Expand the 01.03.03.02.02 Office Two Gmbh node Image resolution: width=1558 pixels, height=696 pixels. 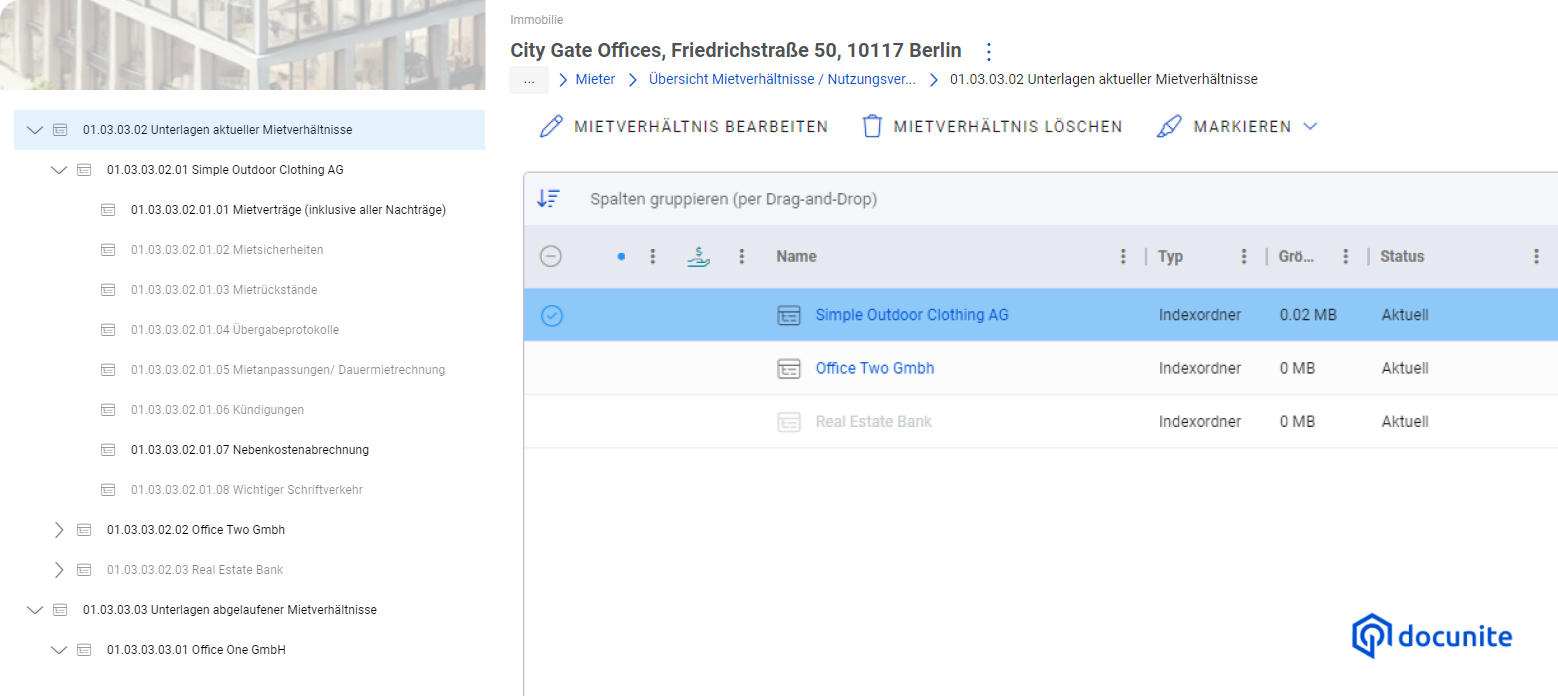59,530
